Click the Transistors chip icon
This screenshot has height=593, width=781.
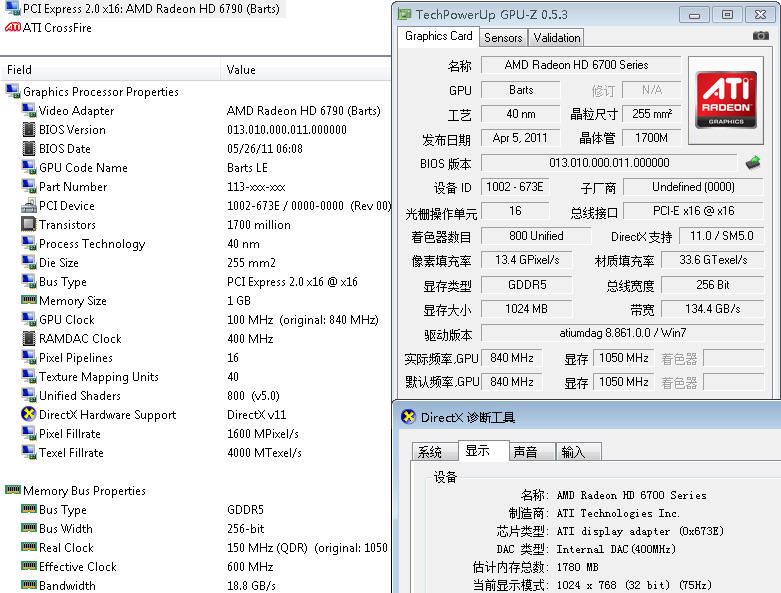point(29,224)
